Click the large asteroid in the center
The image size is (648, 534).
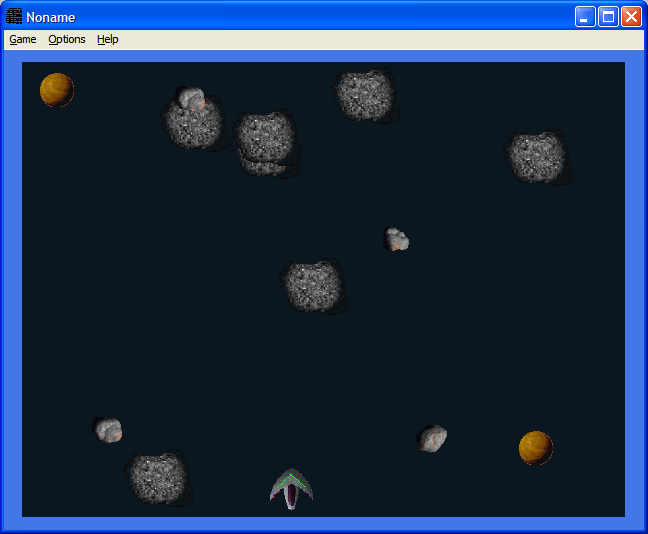[314, 286]
